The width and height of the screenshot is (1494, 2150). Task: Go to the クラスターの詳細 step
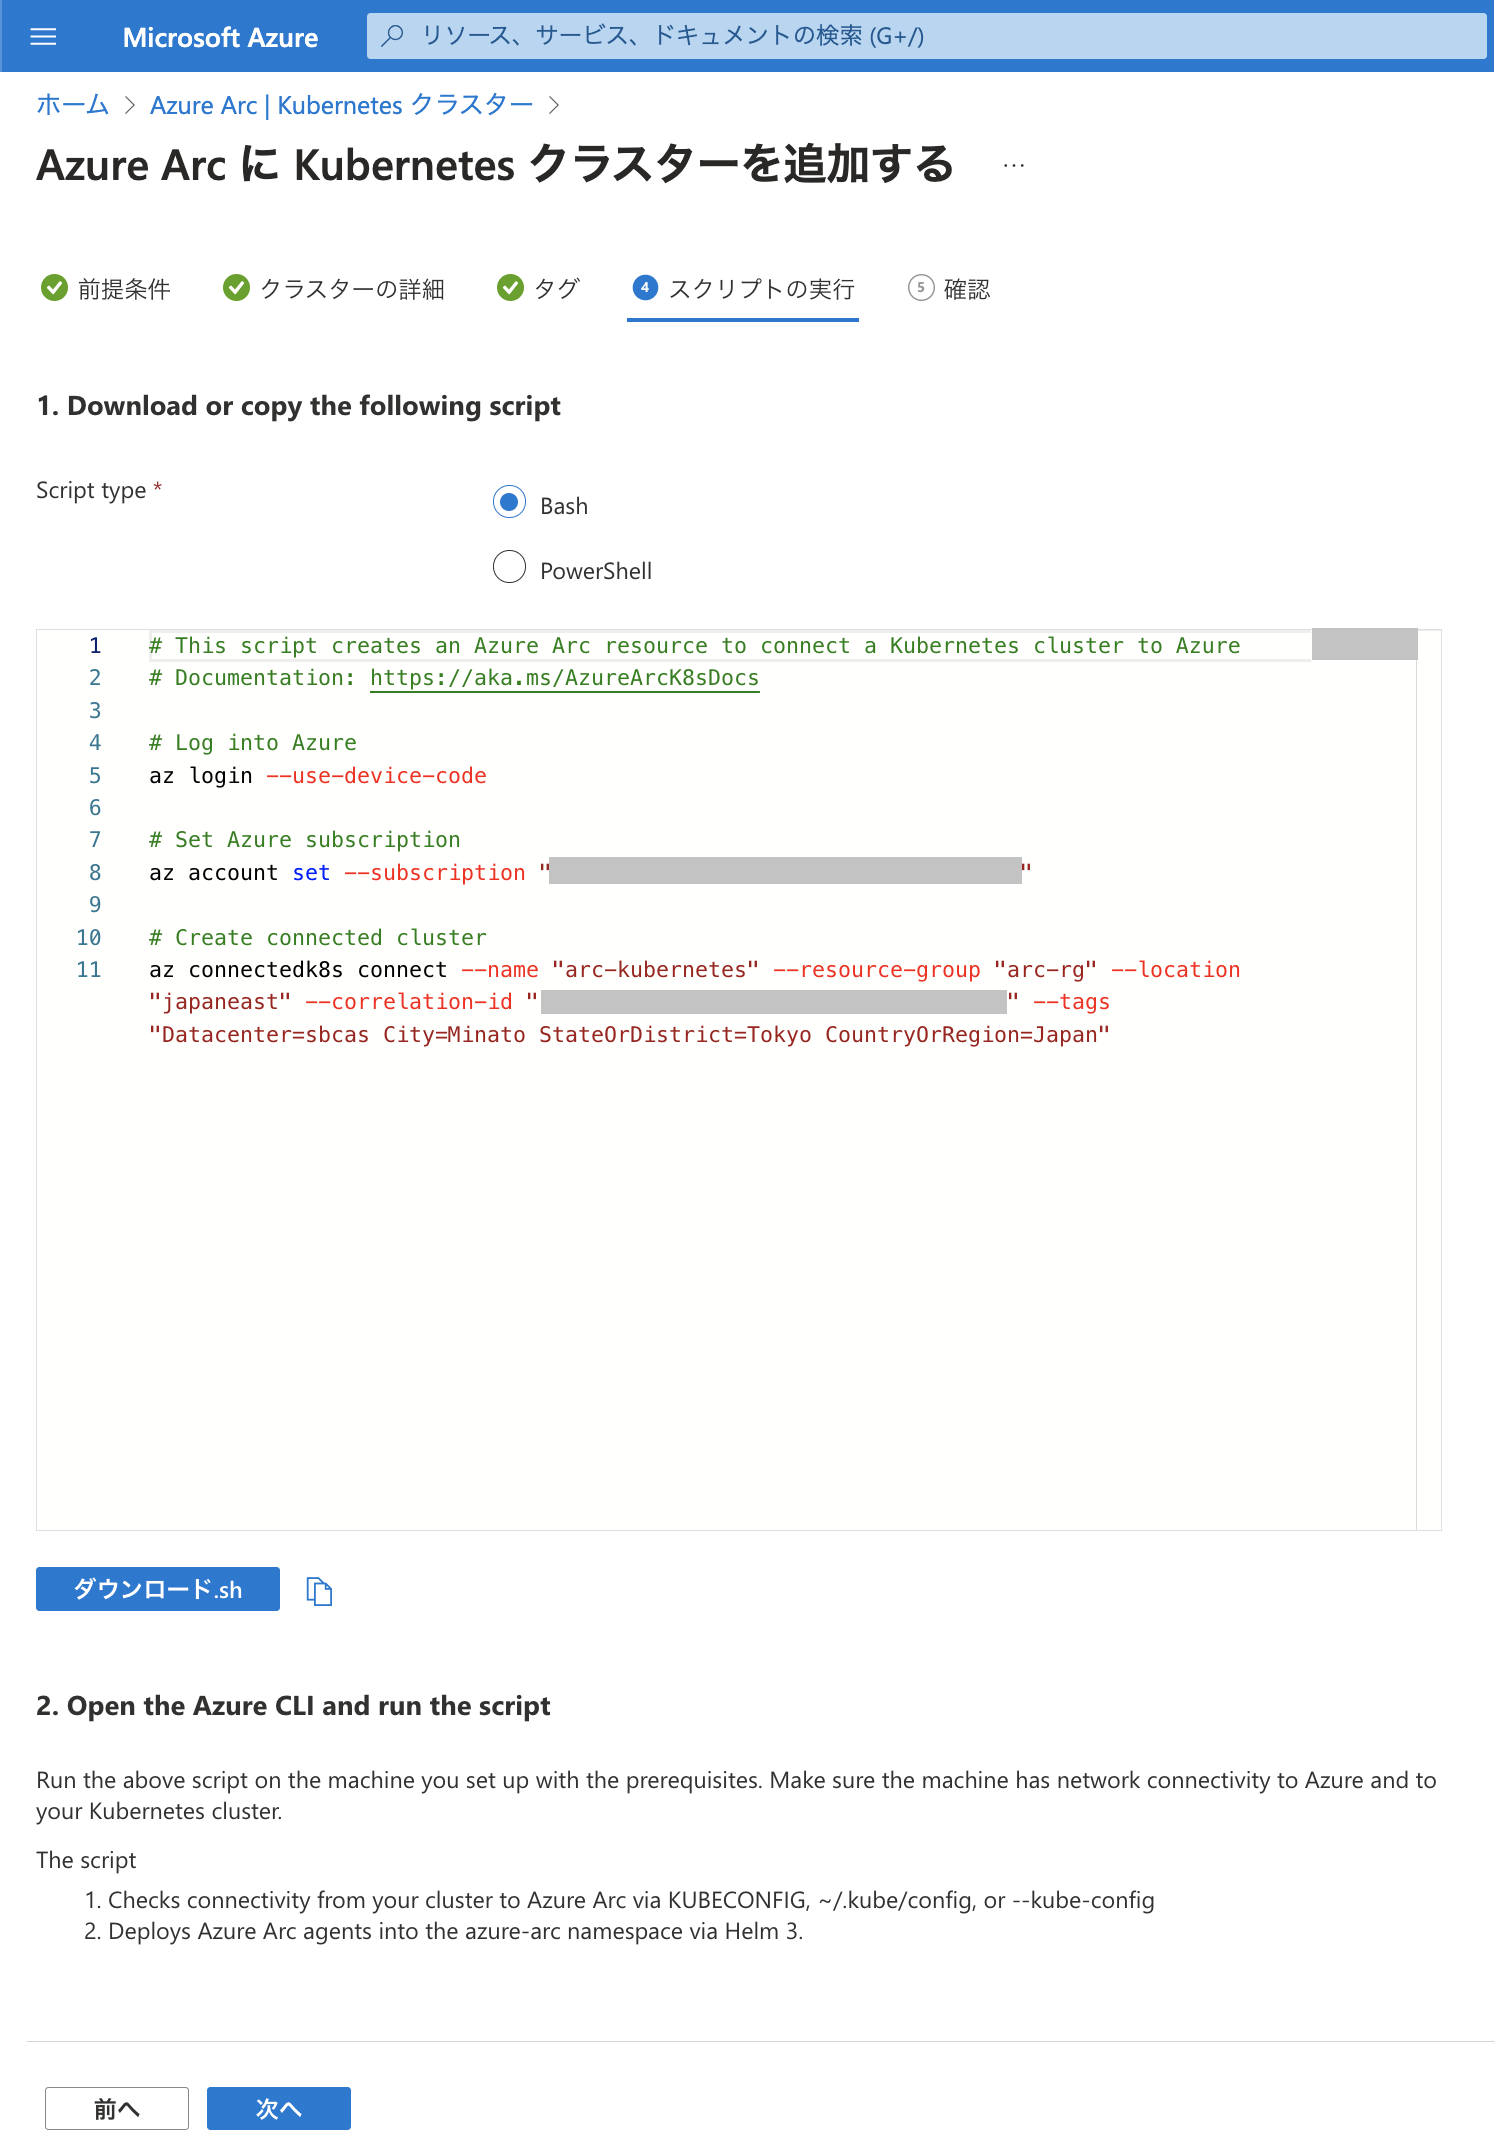tap(334, 289)
